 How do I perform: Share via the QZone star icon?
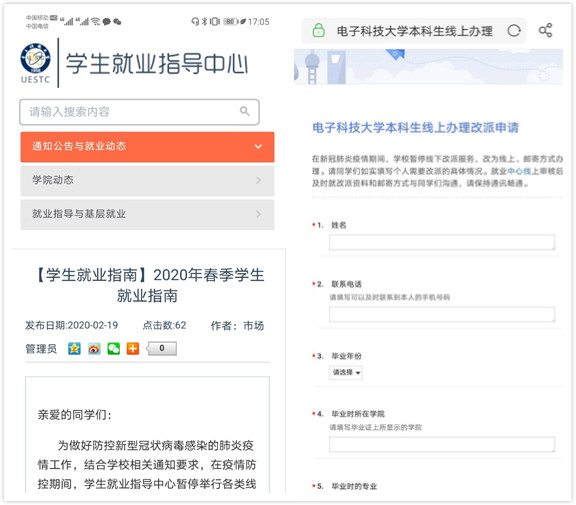(74, 348)
